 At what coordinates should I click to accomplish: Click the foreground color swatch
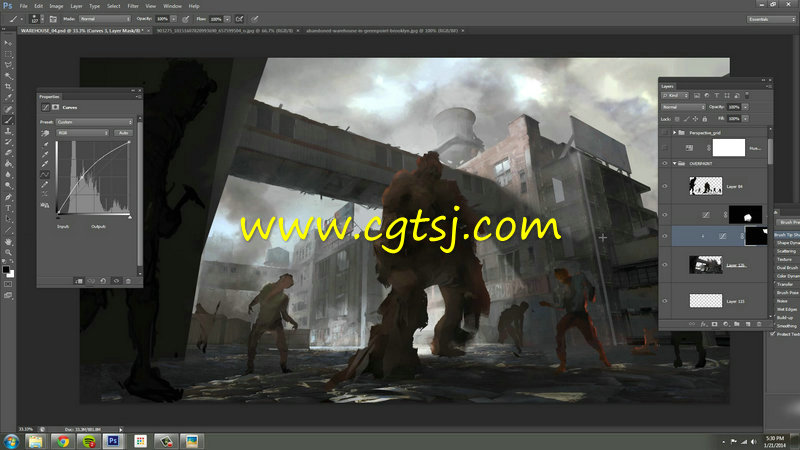click(6, 269)
